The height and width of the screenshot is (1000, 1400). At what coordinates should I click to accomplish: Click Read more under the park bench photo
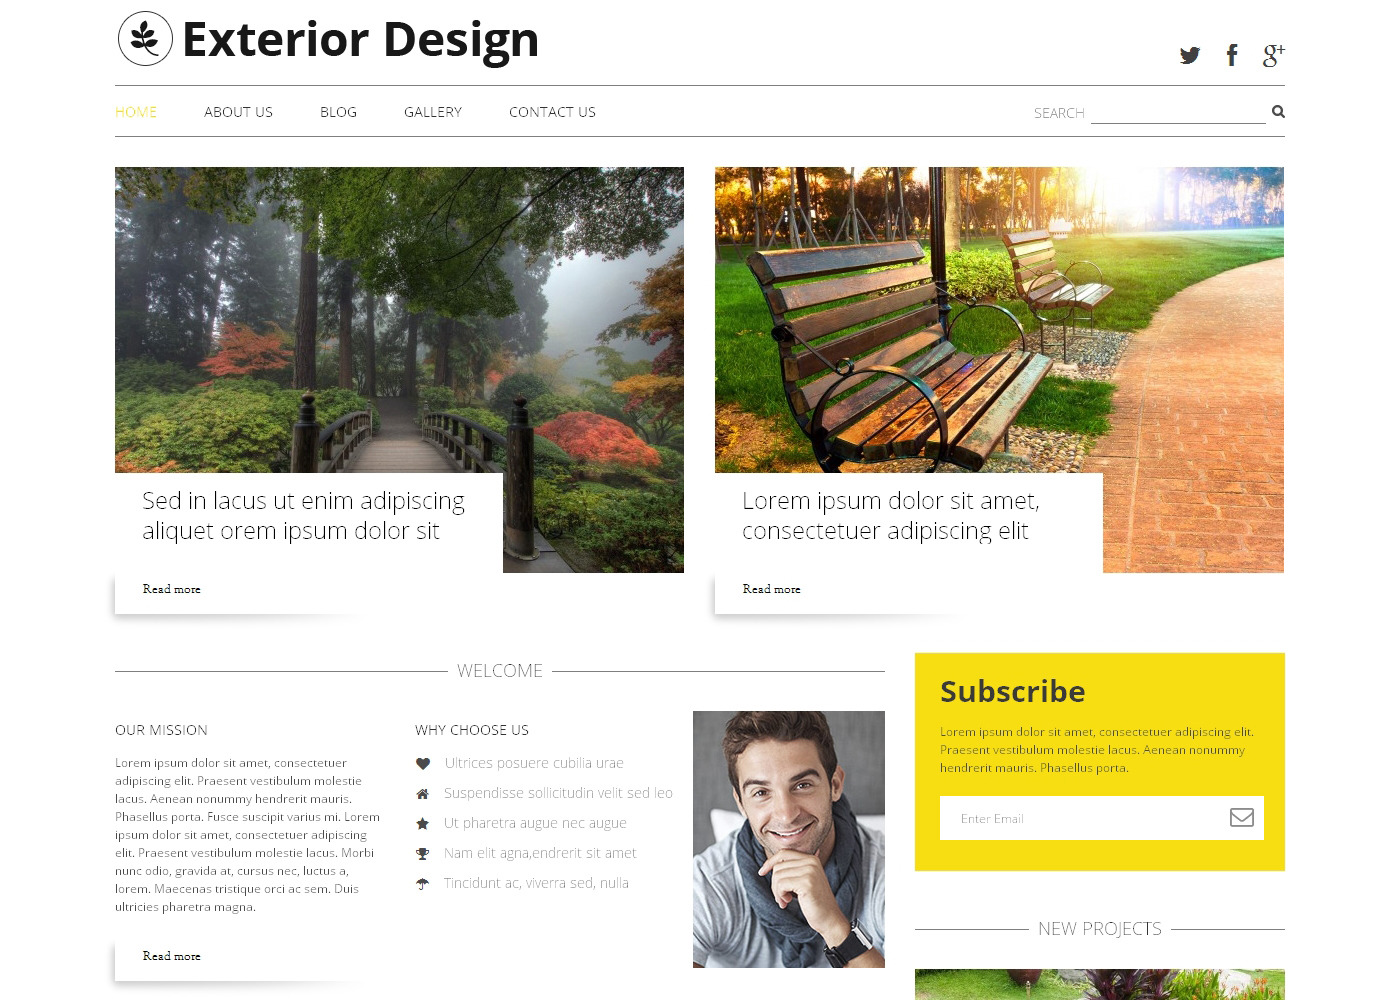tap(771, 589)
